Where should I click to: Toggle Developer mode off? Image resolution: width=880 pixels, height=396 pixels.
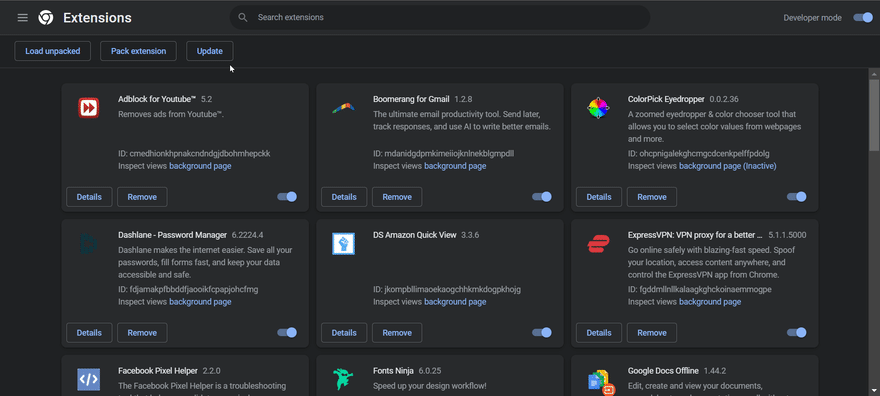[863, 17]
